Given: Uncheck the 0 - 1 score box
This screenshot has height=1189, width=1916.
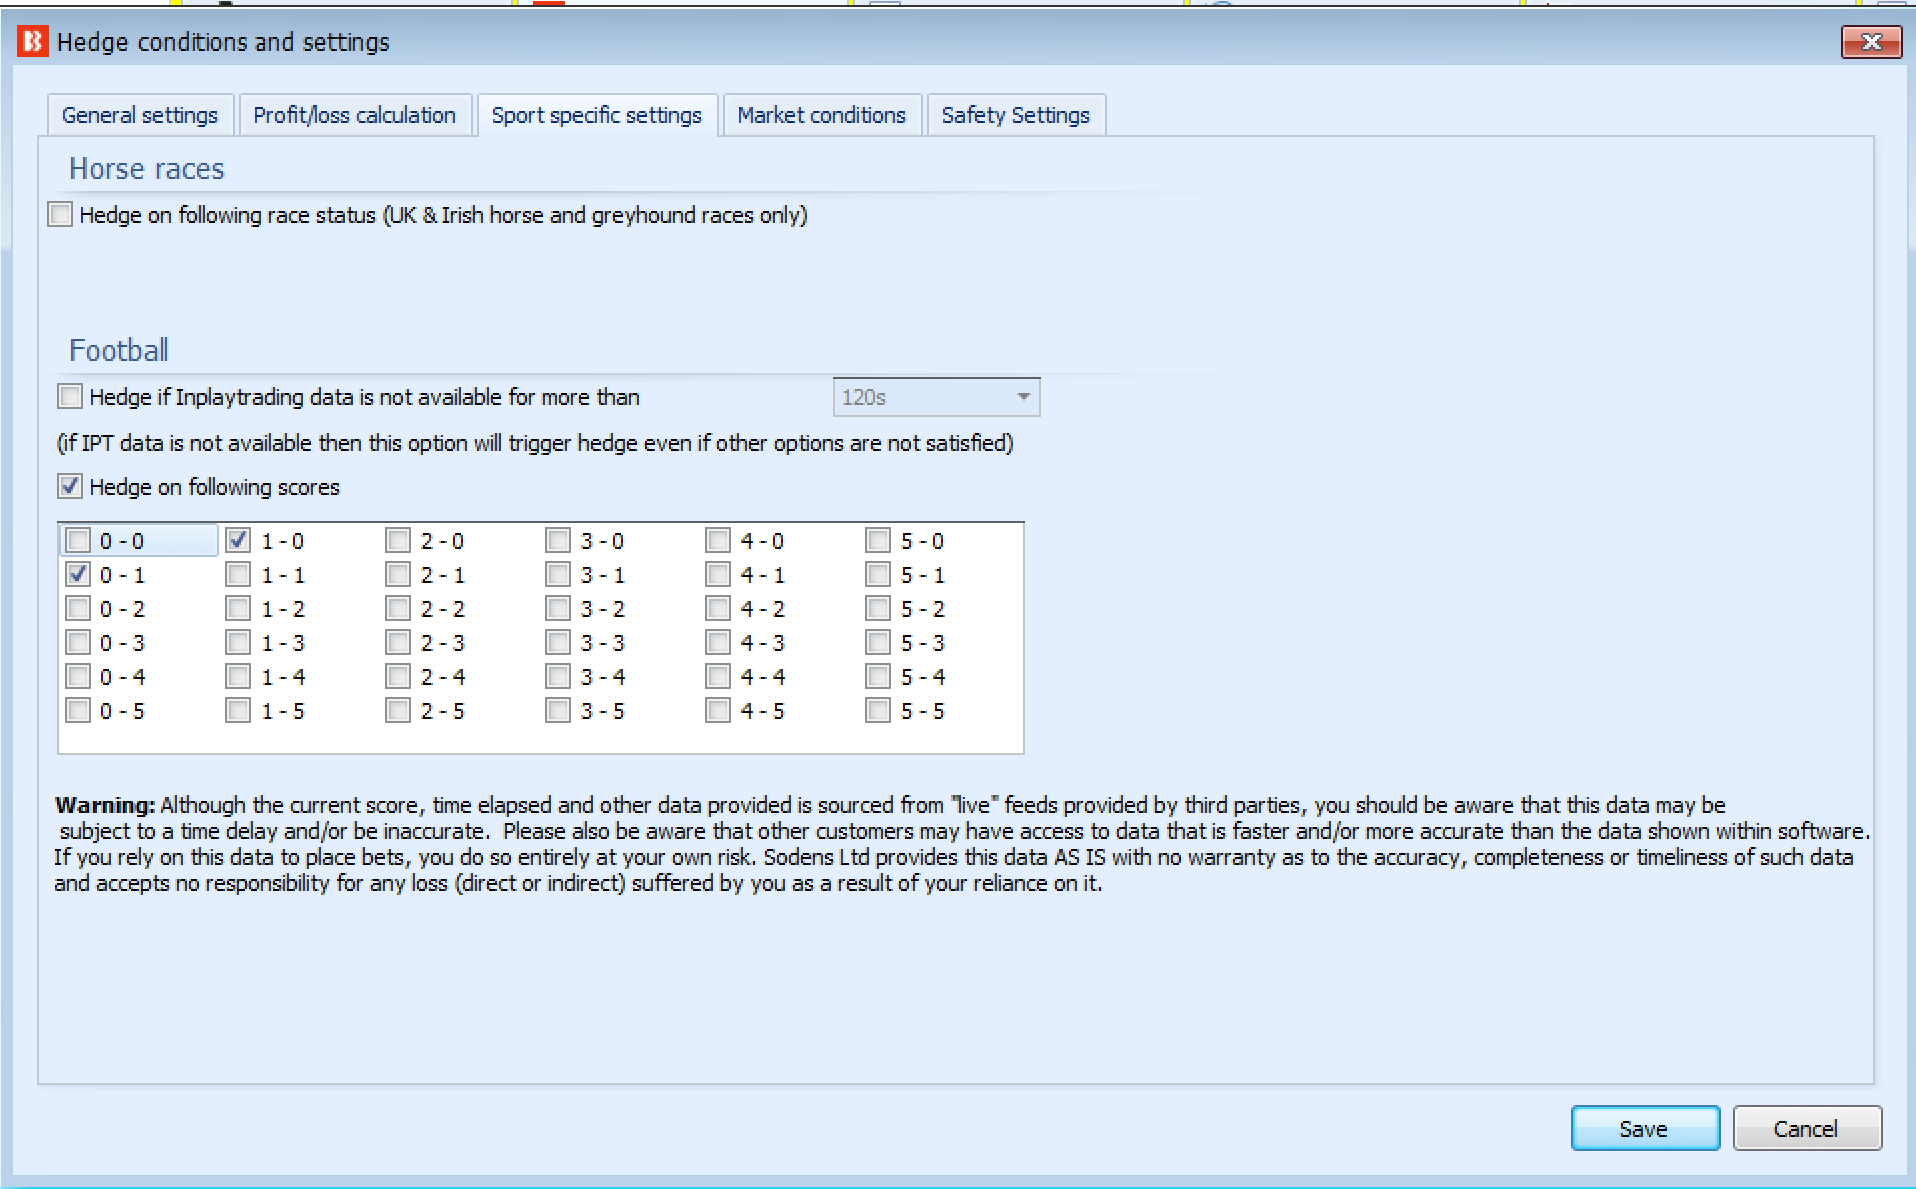Looking at the screenshot, I should [x=78, y=574].
